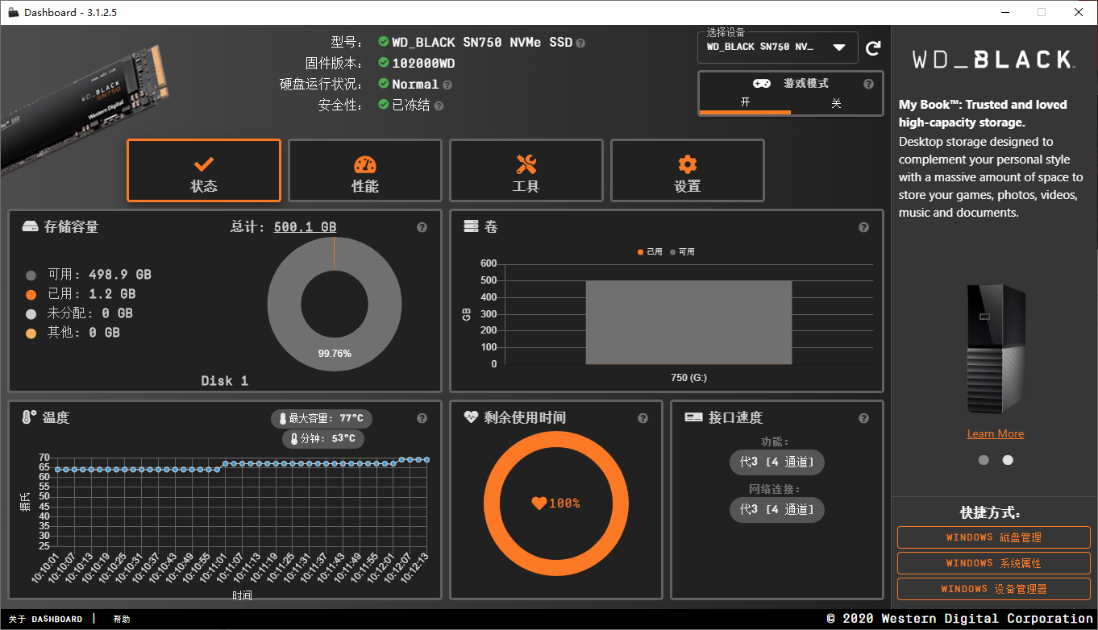Toggle the 可用 legend in volume chart

pos(682,251)
